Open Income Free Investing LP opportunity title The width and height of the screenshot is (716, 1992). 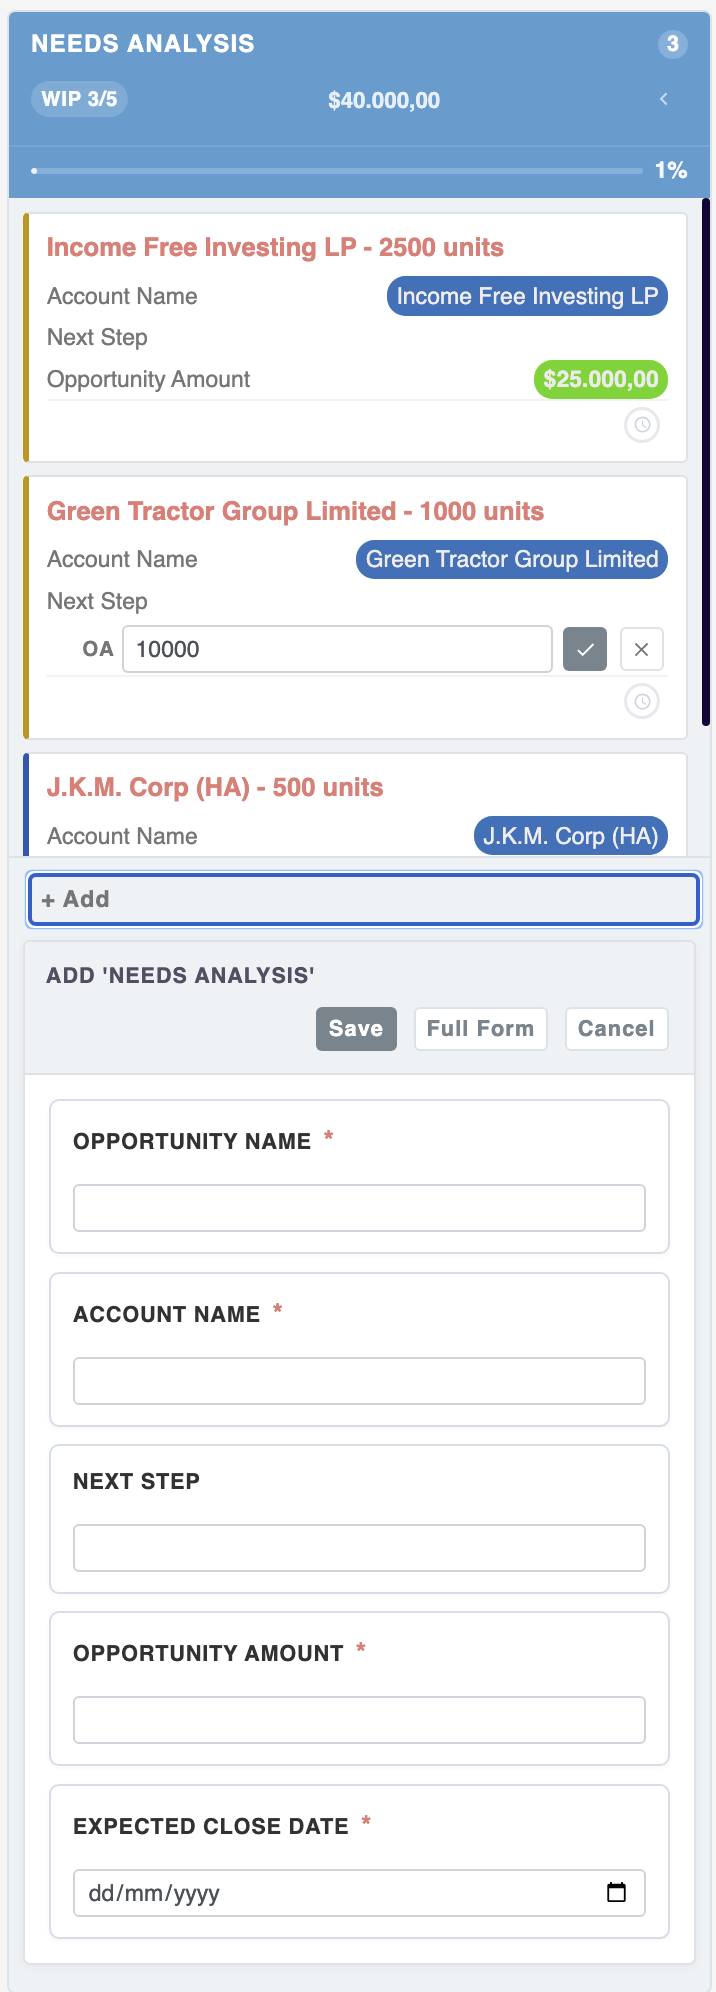click(275, 247)
